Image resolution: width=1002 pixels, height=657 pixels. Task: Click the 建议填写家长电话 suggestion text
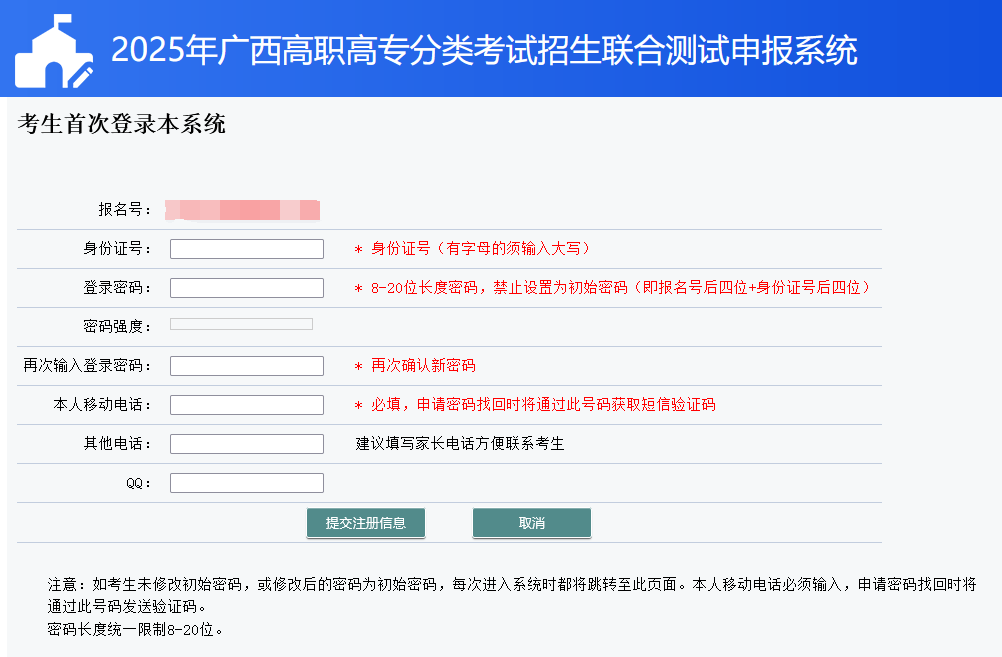[x=460, y=444]
